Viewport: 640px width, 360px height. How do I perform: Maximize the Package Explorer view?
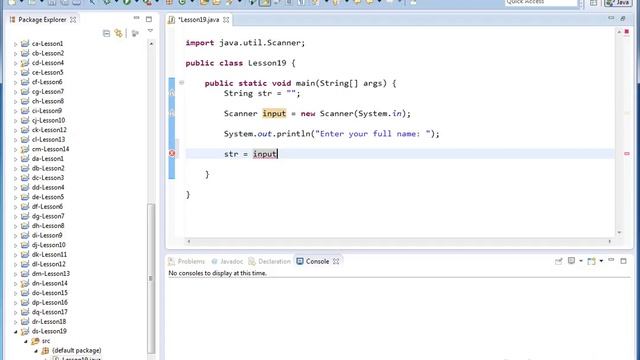click(x=149, y=19)
